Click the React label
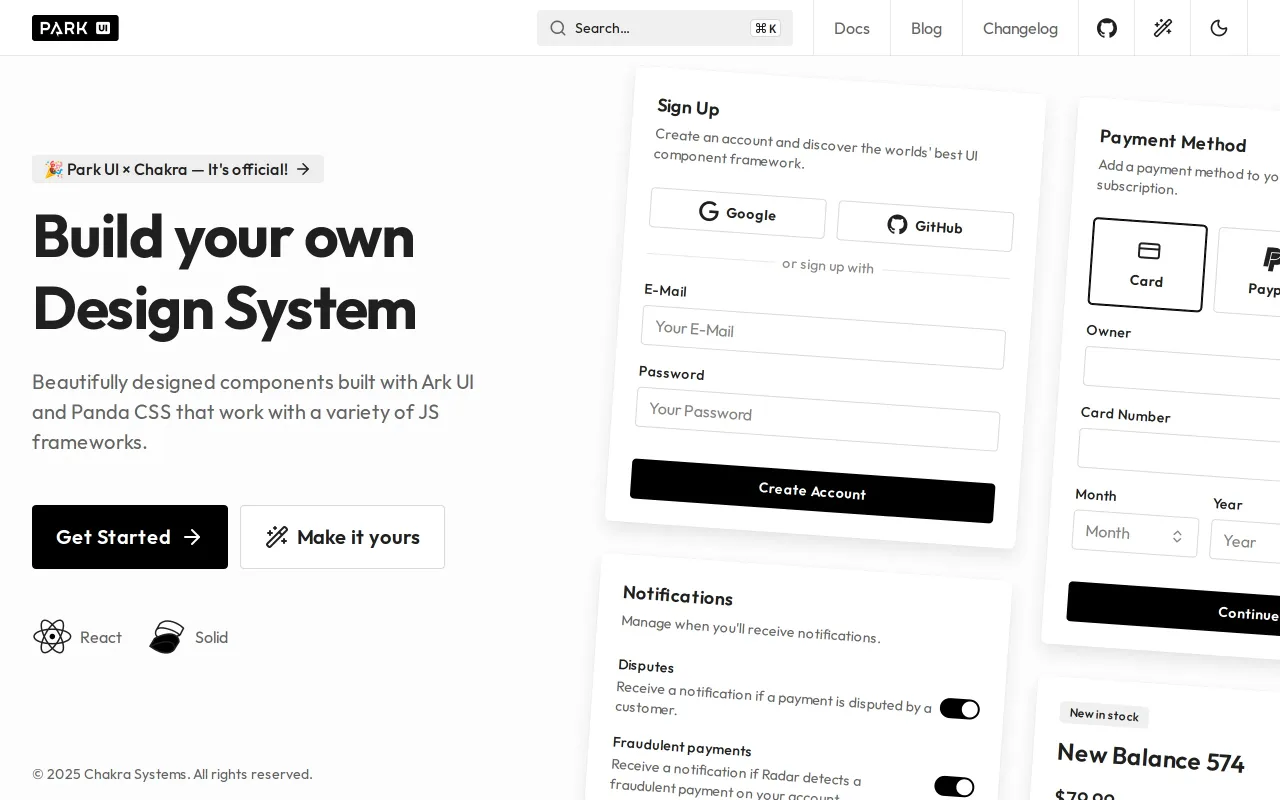This screenshot has height=800, width=1280. (x=101, y=637)
